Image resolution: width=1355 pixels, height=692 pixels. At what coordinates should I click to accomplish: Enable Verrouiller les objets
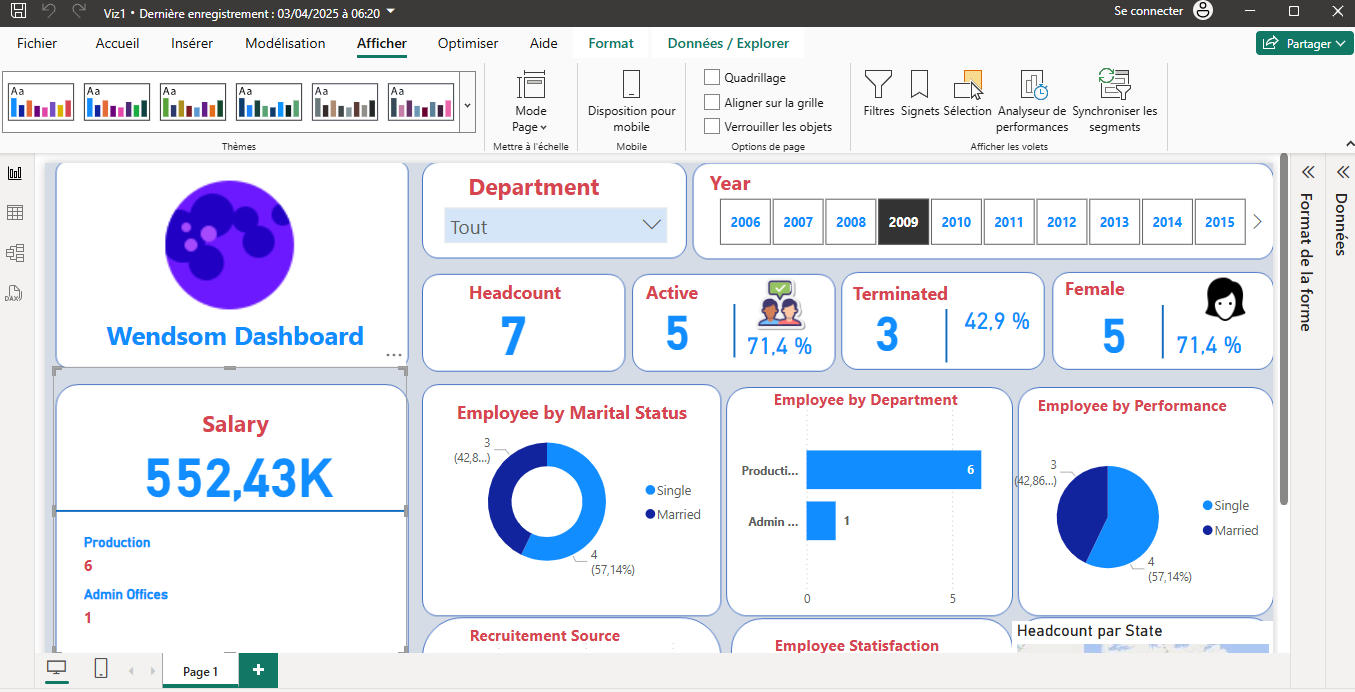pos(710,125)
